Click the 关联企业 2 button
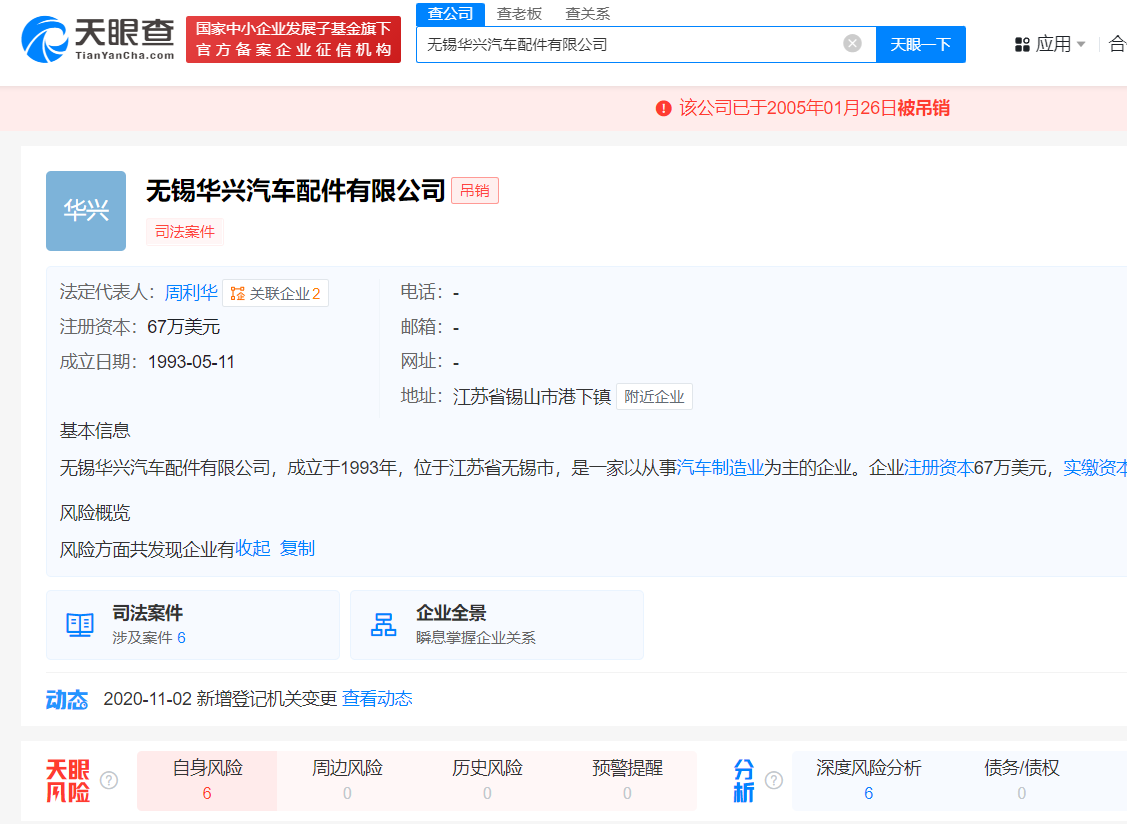Image resolution: width=1127 pixels, height=824 pixels. click(275, 293)
